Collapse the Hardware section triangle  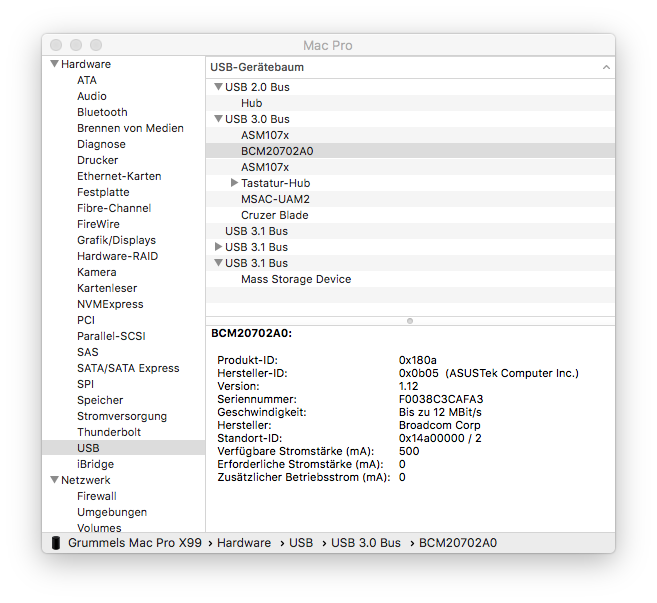54,64
